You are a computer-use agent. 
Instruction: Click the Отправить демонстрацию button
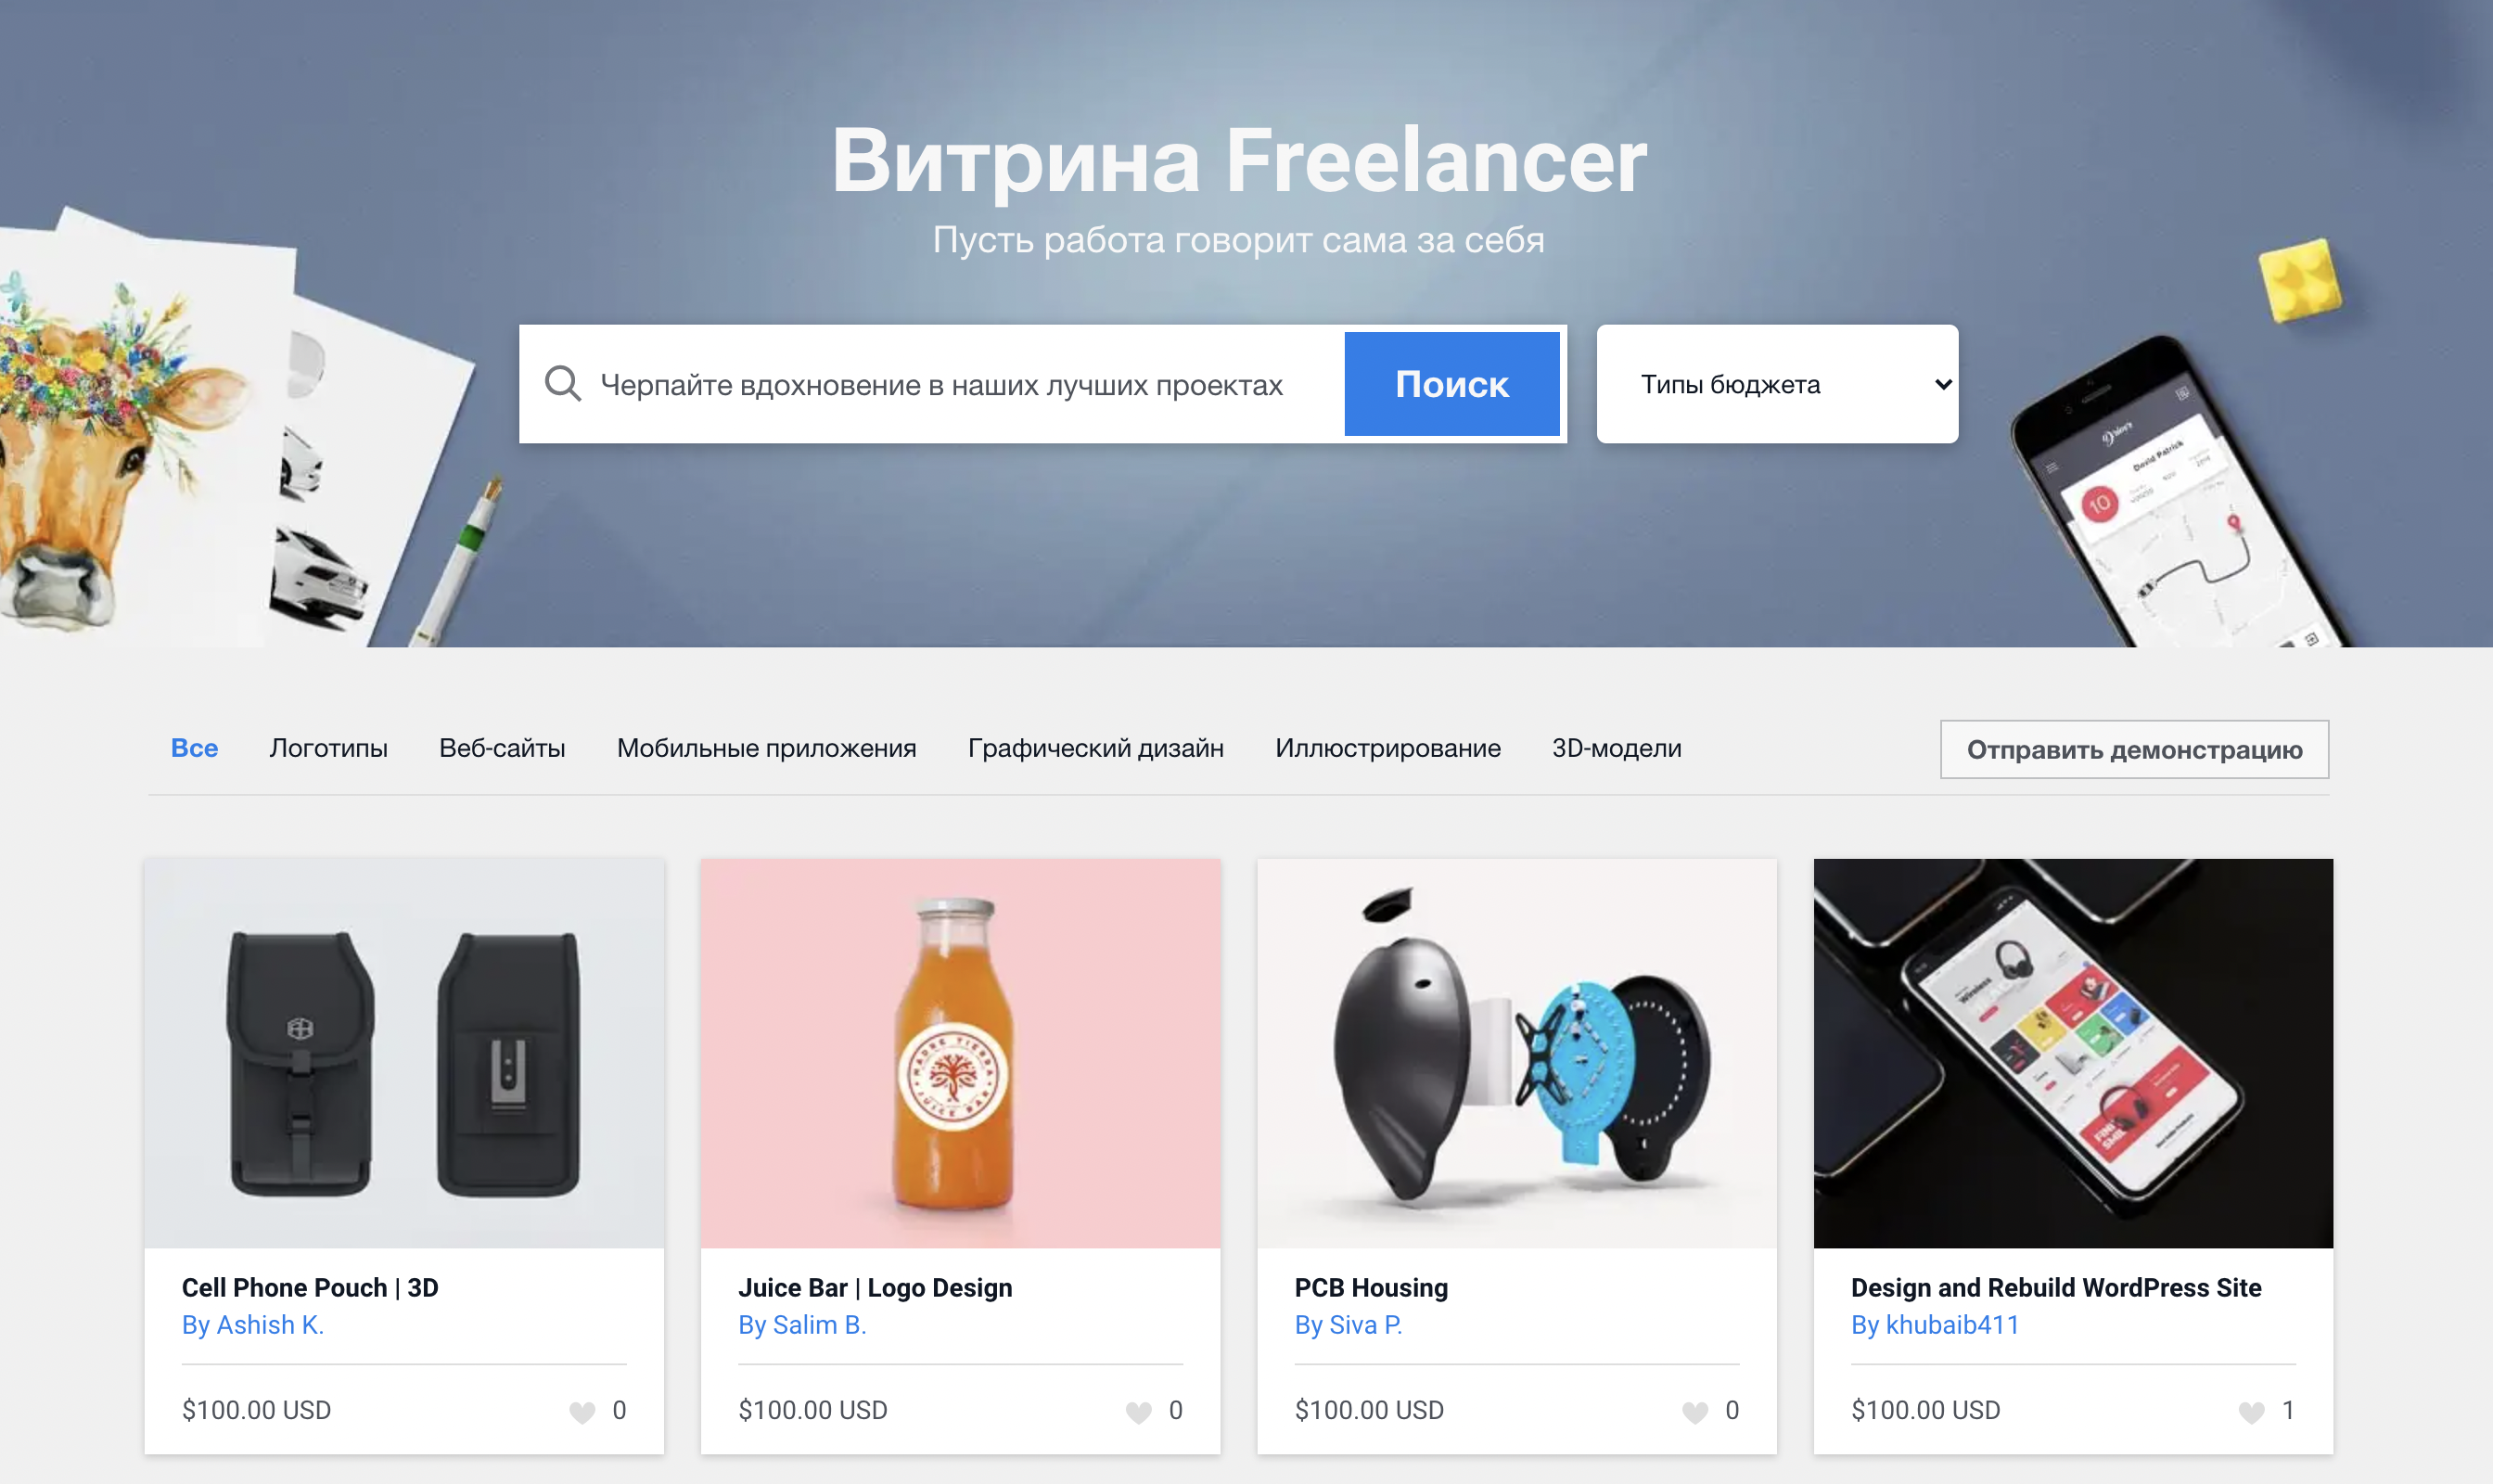[2134, 749]
